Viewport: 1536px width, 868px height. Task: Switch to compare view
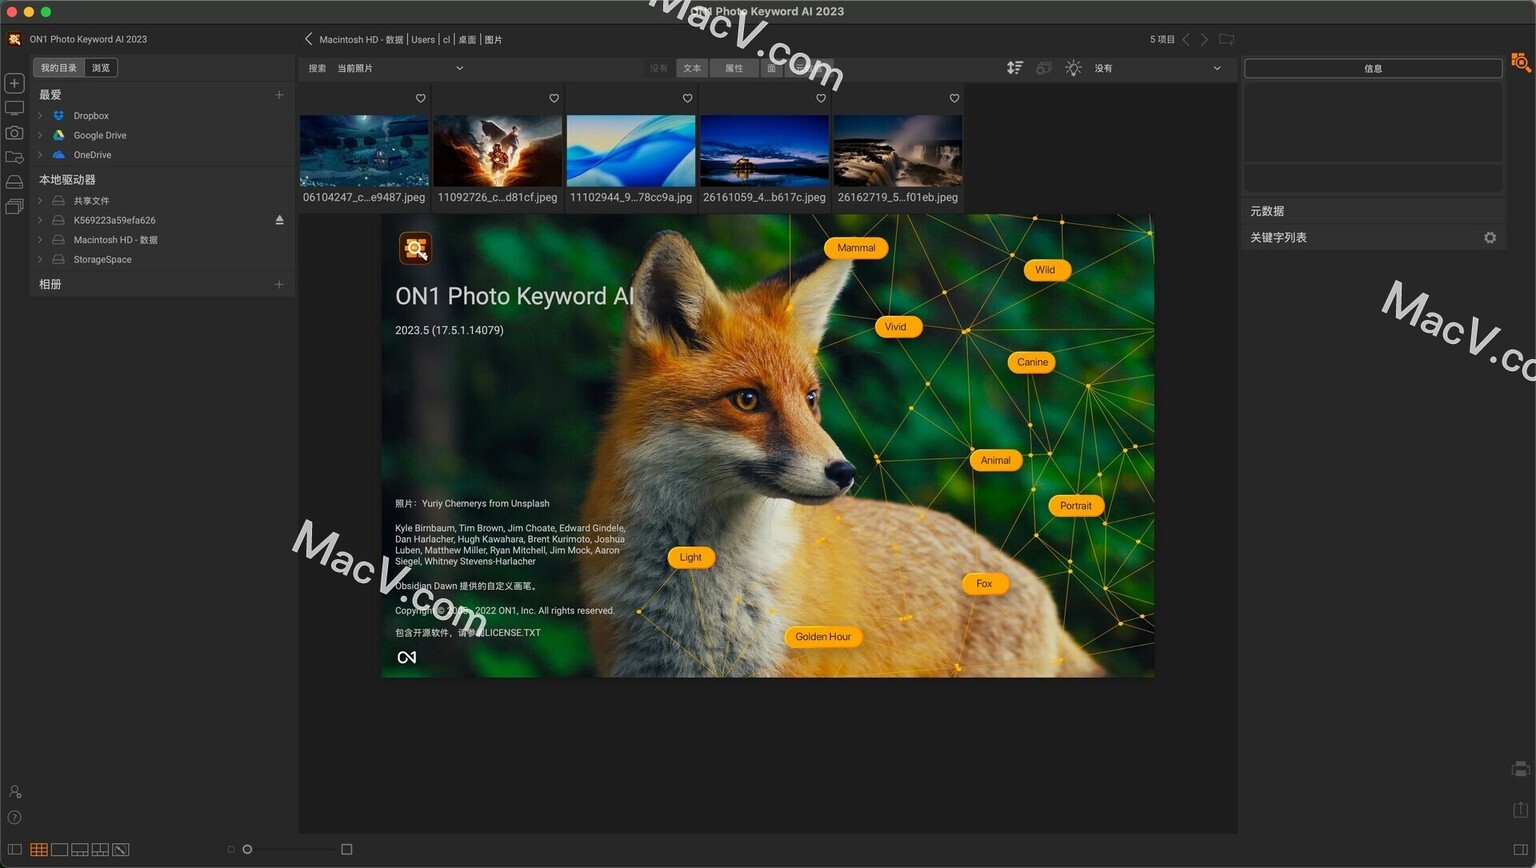tap(100, 850)
